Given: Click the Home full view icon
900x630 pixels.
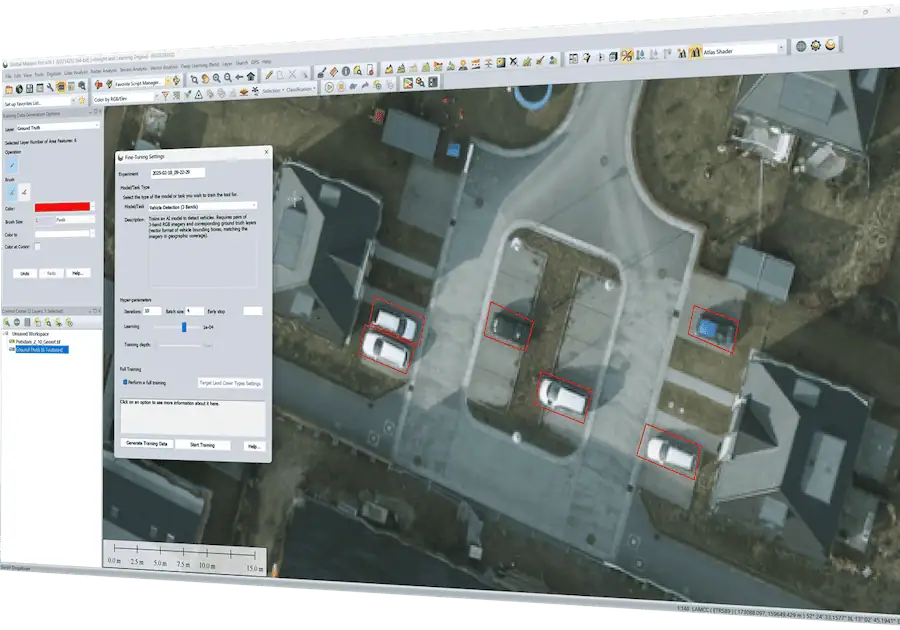Looking at the screenshot, I should [251, 76].
